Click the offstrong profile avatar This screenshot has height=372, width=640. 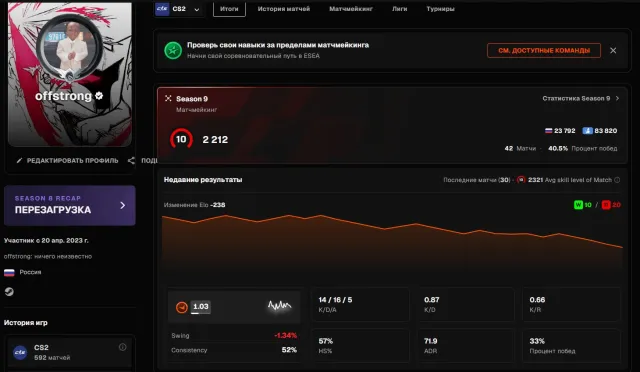click(x=70, y=48)
